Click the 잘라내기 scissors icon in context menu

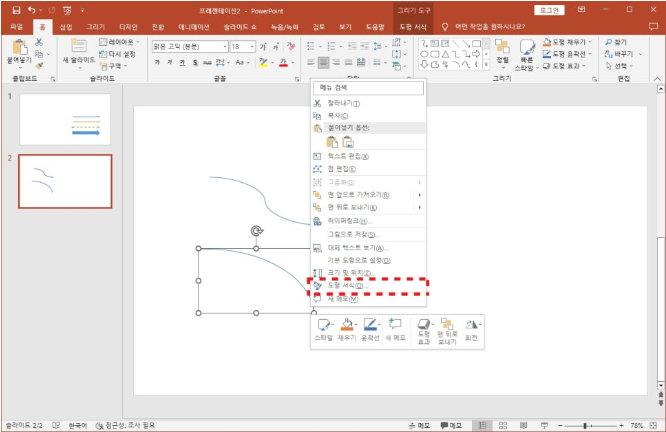coord(317,103)
